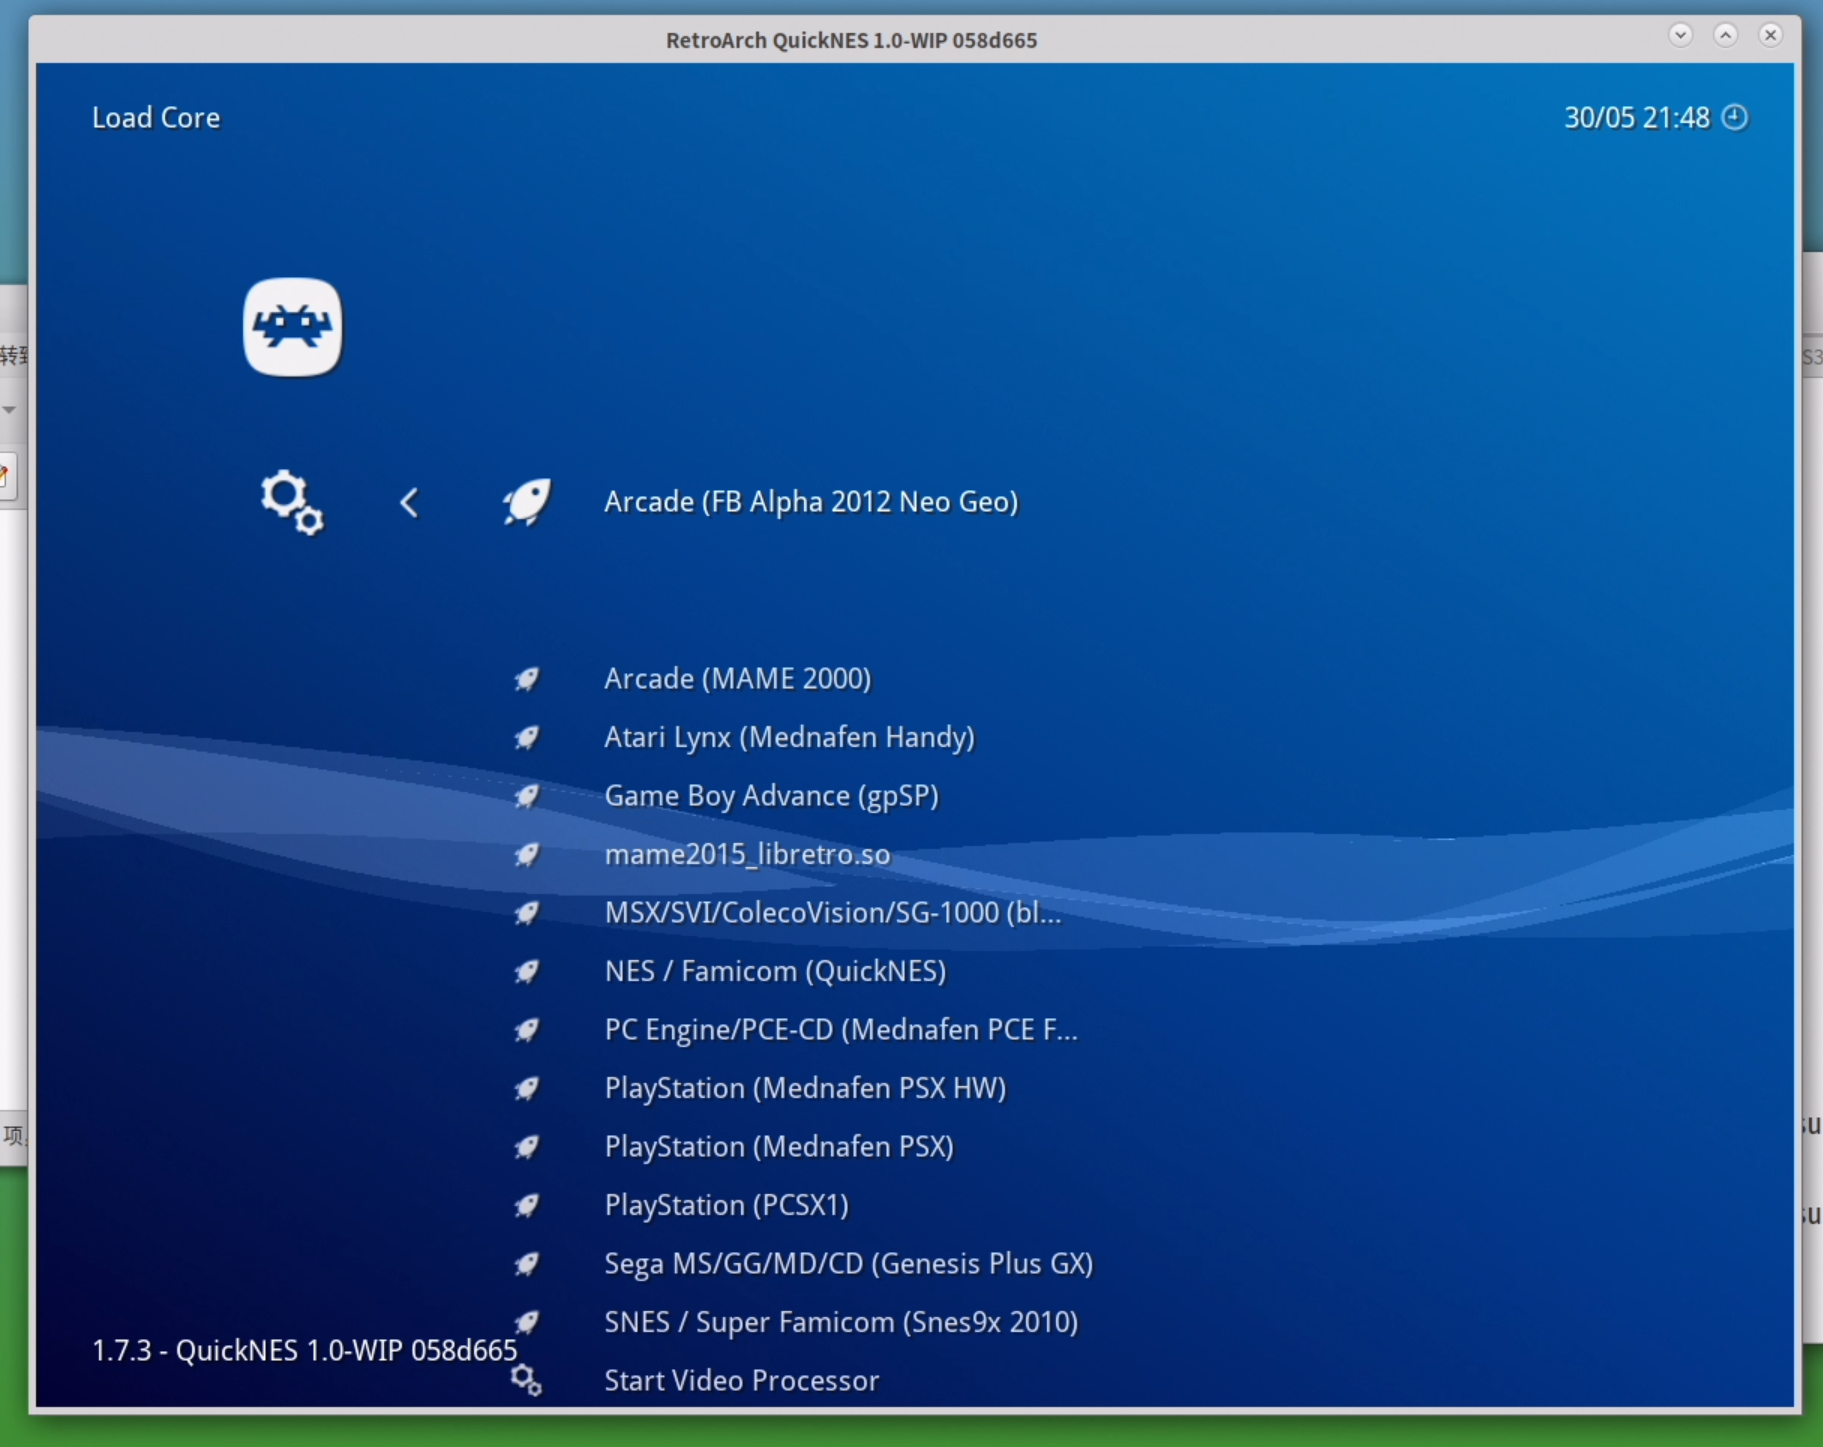1823x1447 pixels.
Task: Click rocket icon next to Atari Lynx core
Action: (526, 738)
